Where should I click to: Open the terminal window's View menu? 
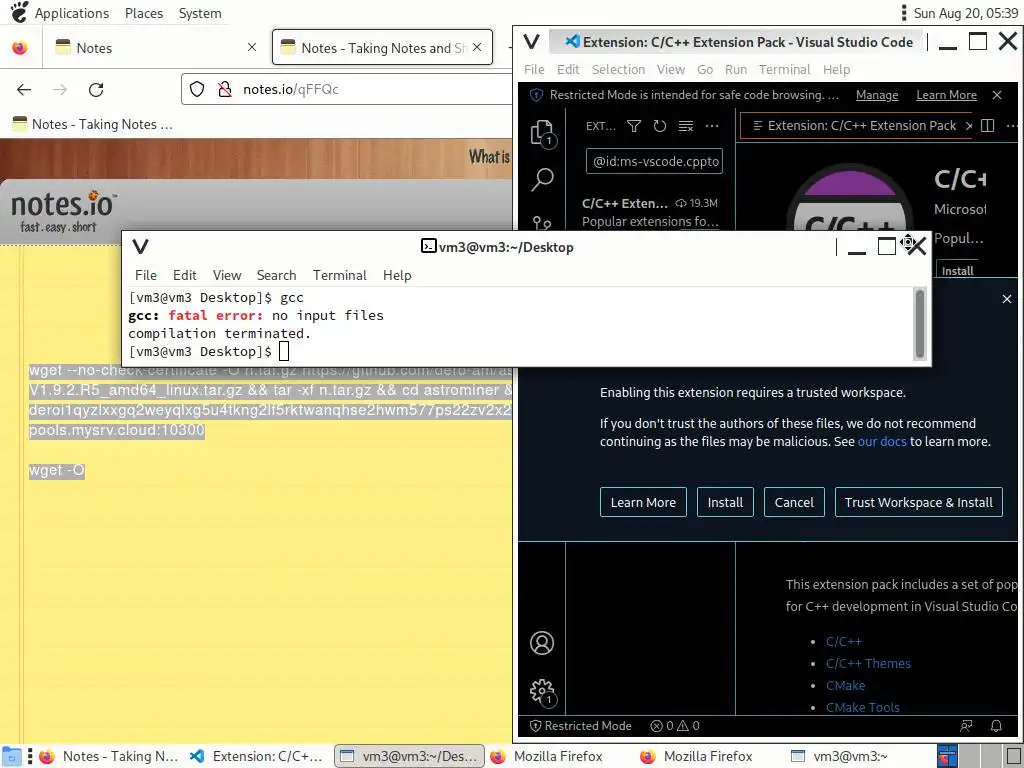[227, 276]
